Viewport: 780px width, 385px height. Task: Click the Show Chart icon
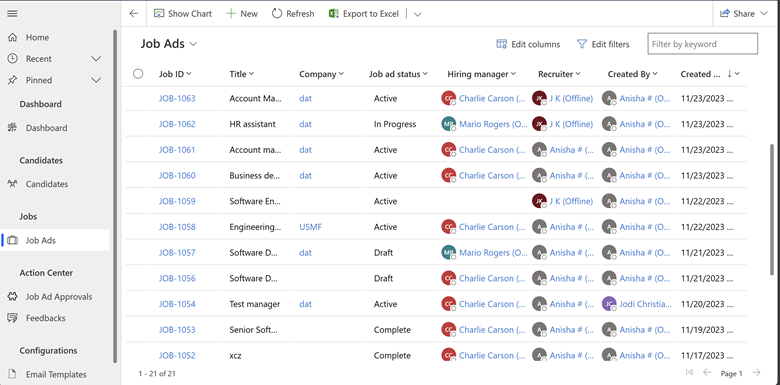coord(159,13)
